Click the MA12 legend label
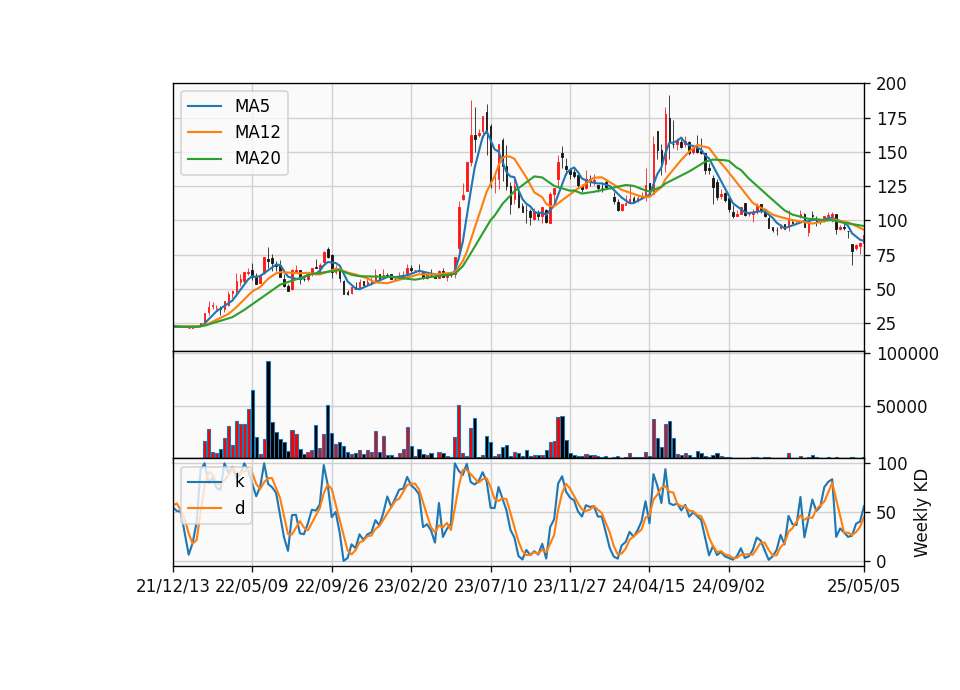Screen dimensions: 960x690 [257, 132]
